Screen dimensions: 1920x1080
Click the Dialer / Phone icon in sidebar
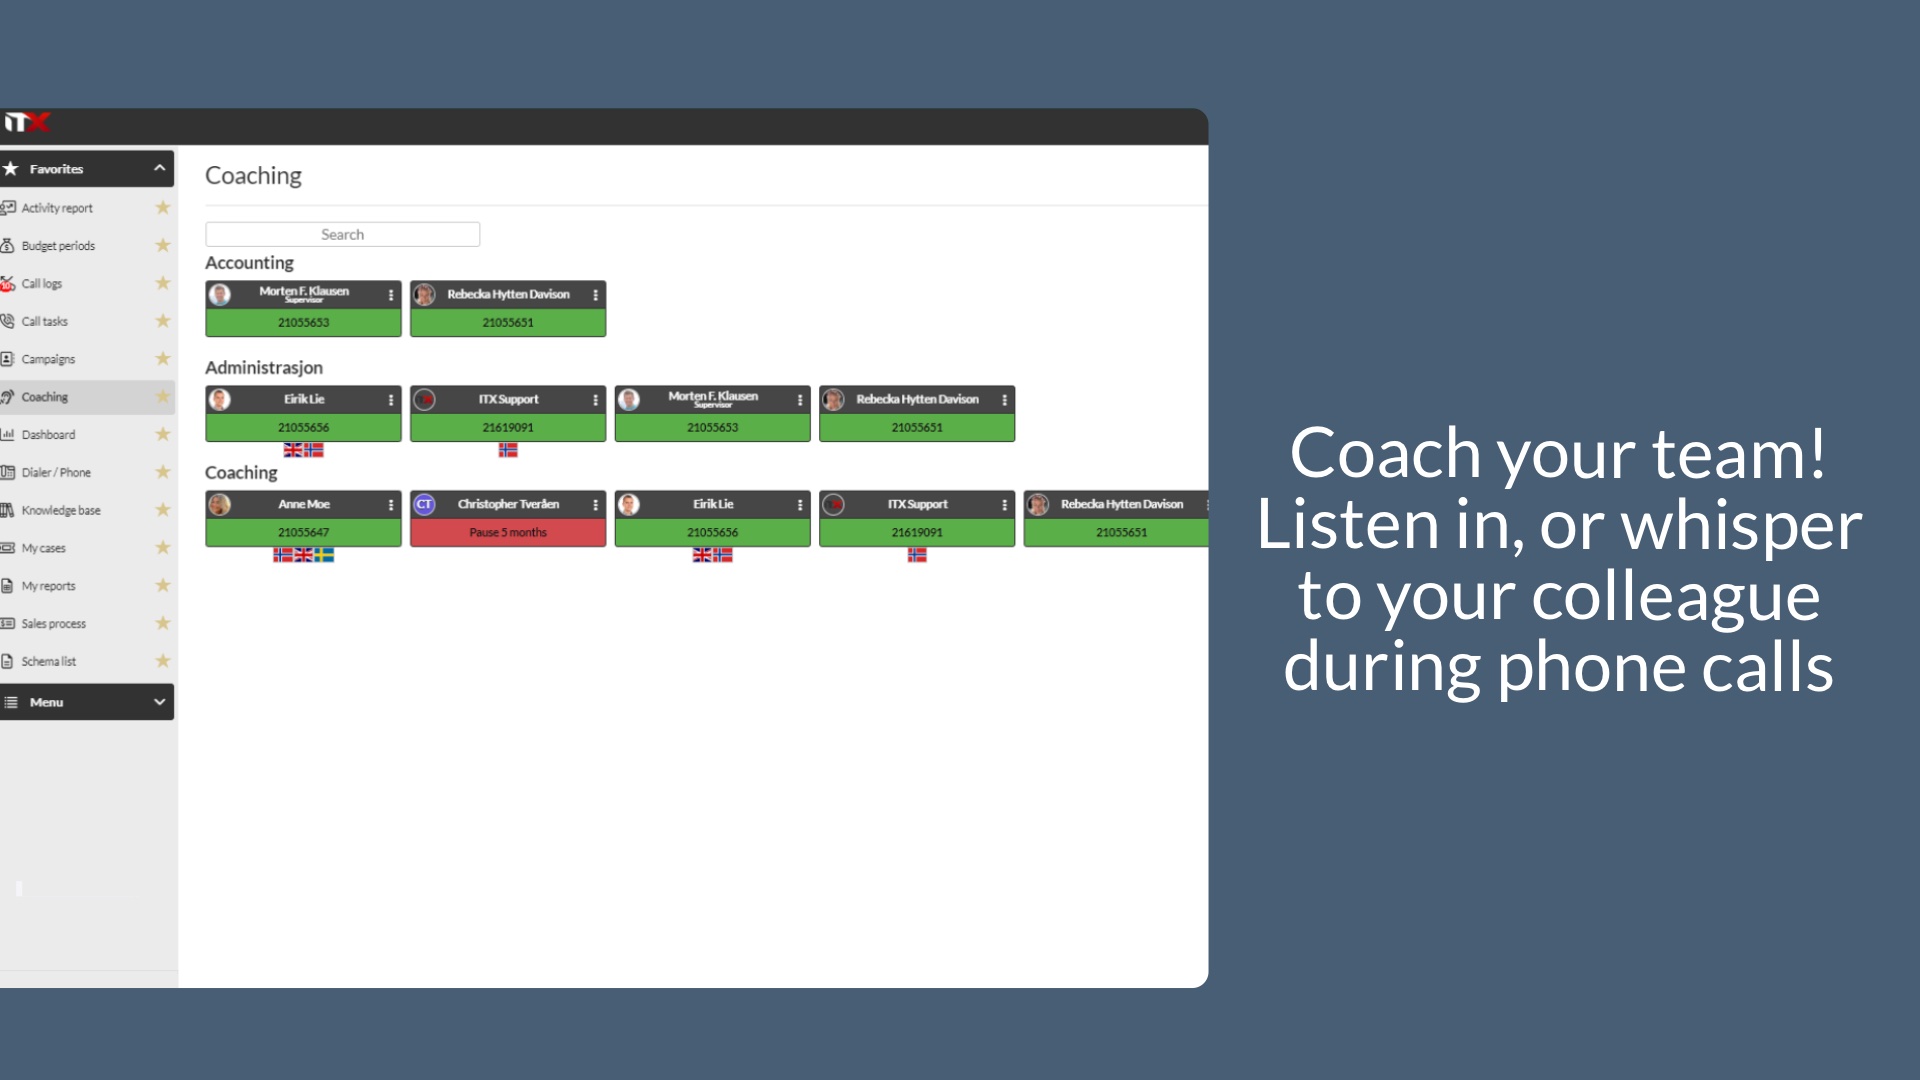(x=11, y=472)
